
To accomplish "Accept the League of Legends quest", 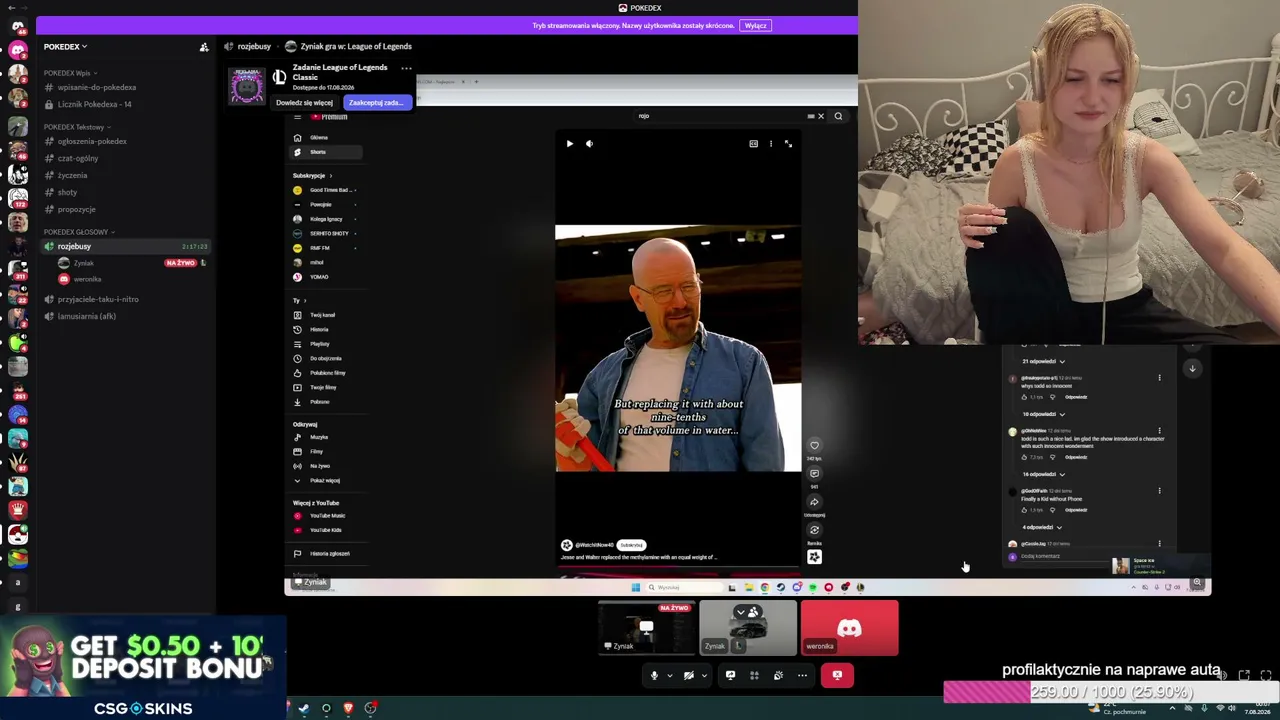I will click(376, 103).
